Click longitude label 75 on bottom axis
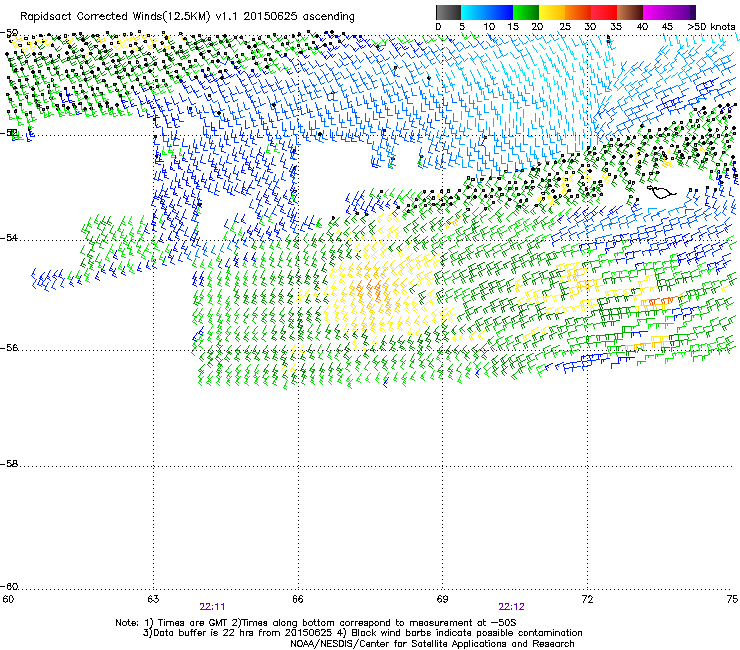 pyautogui.click(x=732, y=599)
